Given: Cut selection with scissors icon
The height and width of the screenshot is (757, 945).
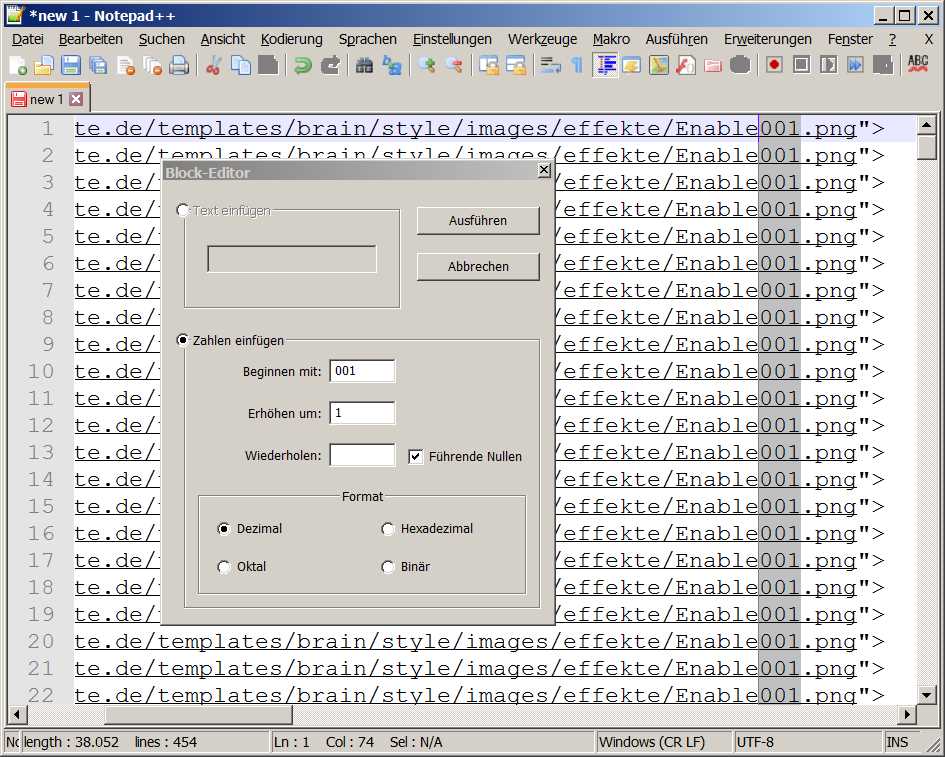Looking at the screenshot, I should pos(213,65).
